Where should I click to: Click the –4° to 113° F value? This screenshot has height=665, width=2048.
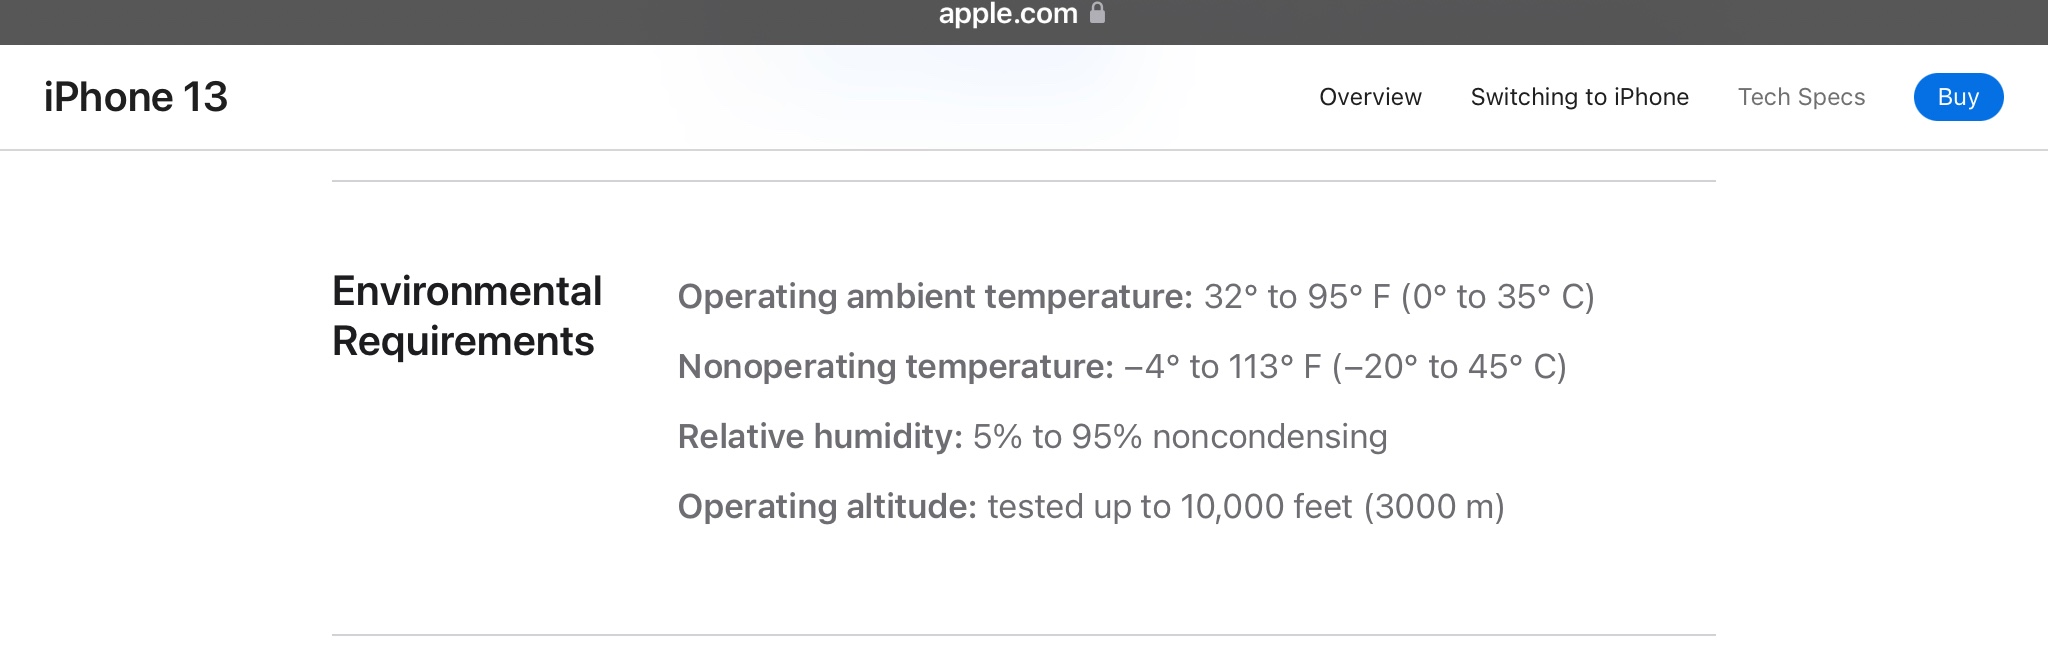1223,367
